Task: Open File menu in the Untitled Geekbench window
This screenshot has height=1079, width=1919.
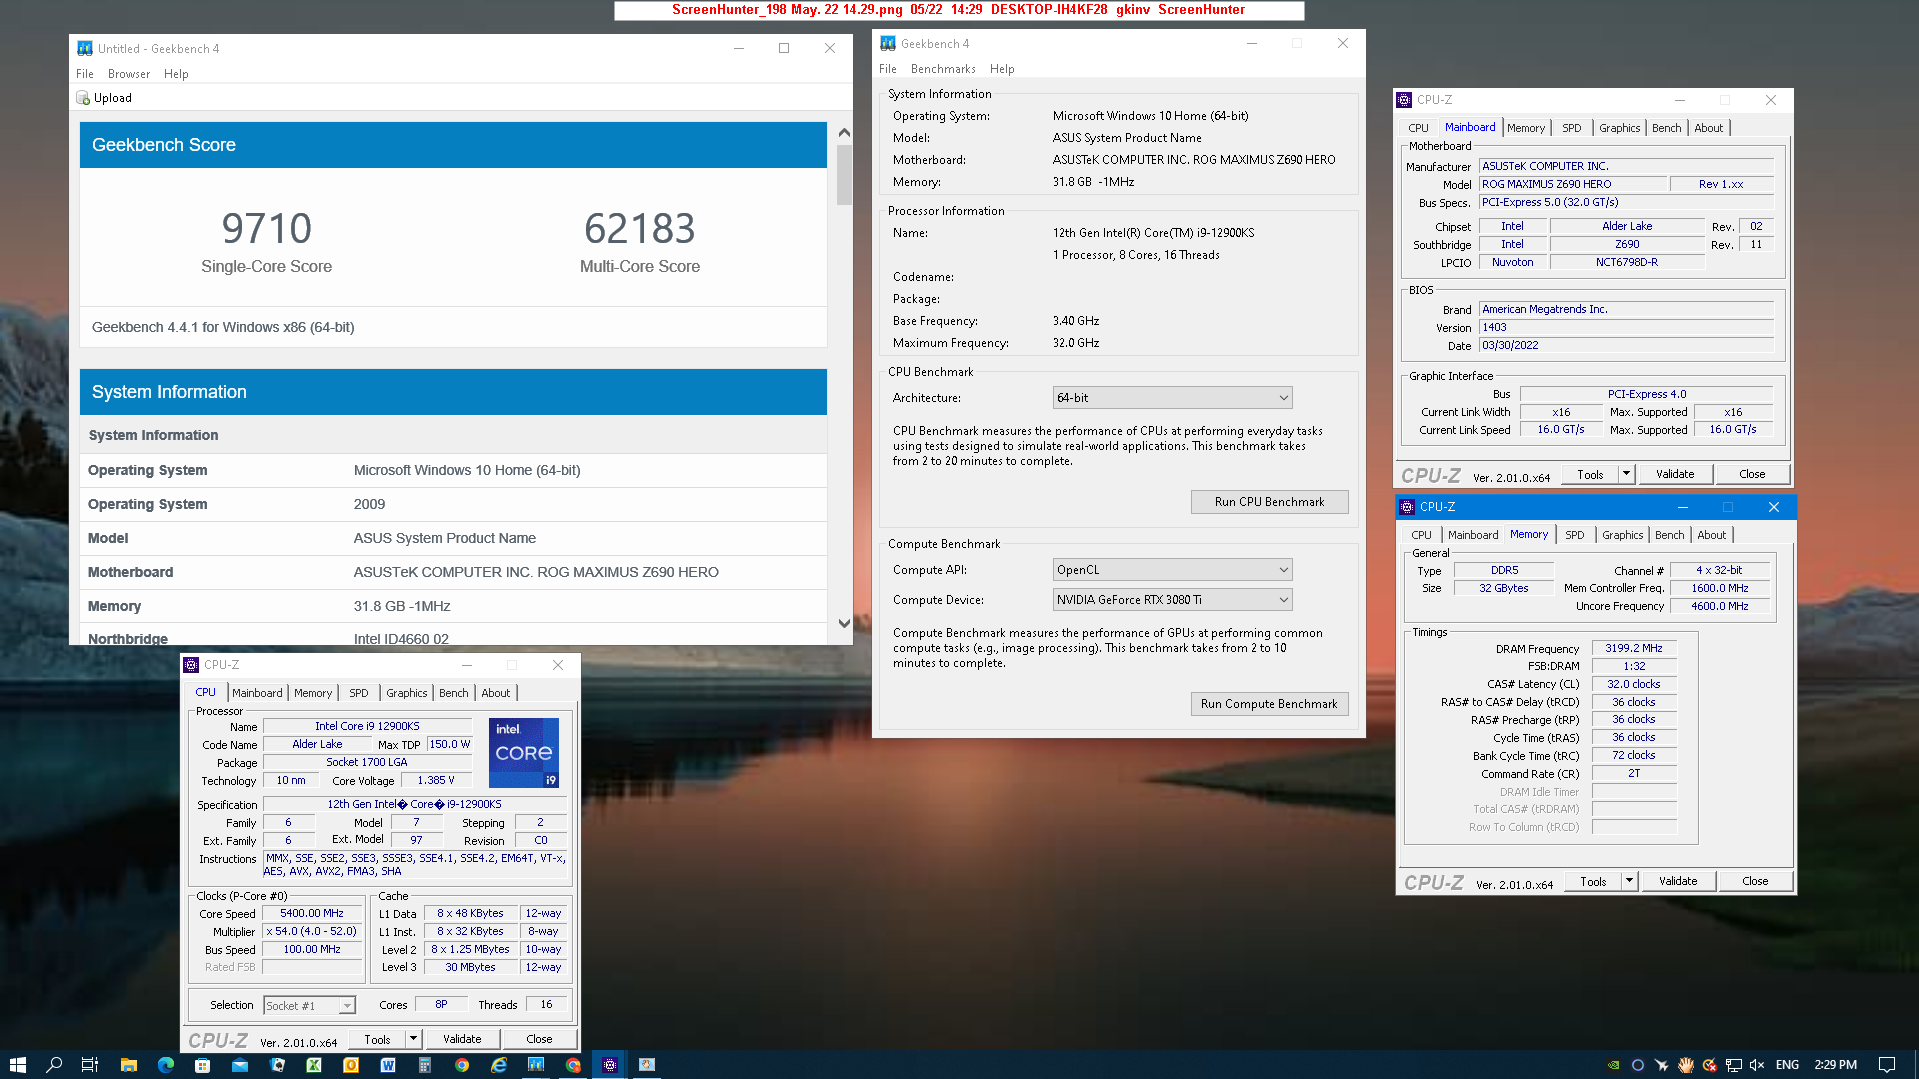Action: (x=85, y=74)
